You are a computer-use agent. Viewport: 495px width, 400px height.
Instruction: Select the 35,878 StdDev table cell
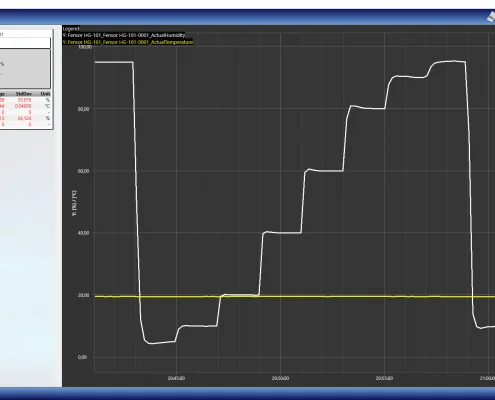[x=24, y=100]
